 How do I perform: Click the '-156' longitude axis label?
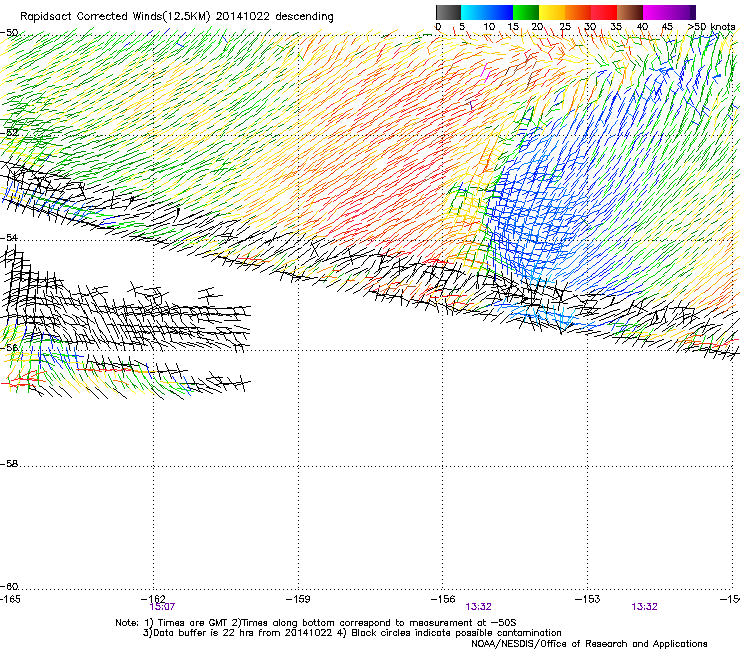coord(443,599)
